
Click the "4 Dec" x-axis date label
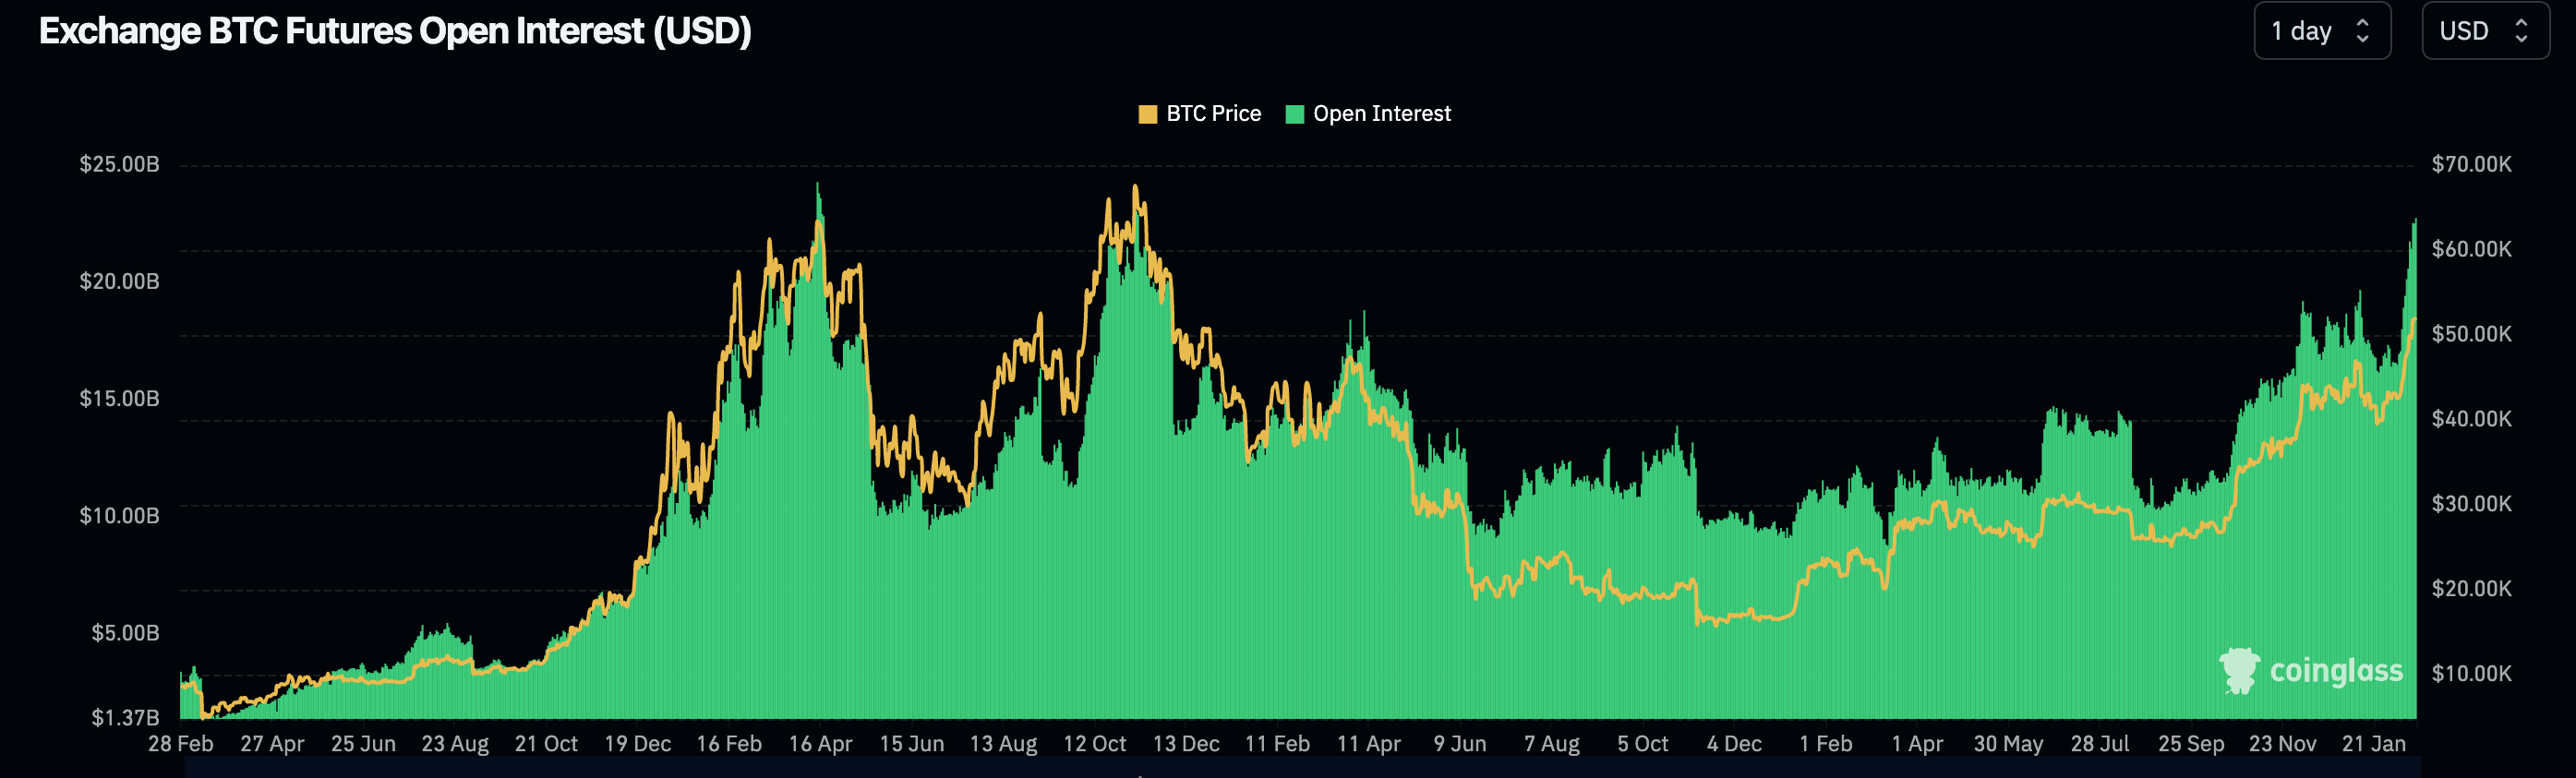click(1734, 744)
